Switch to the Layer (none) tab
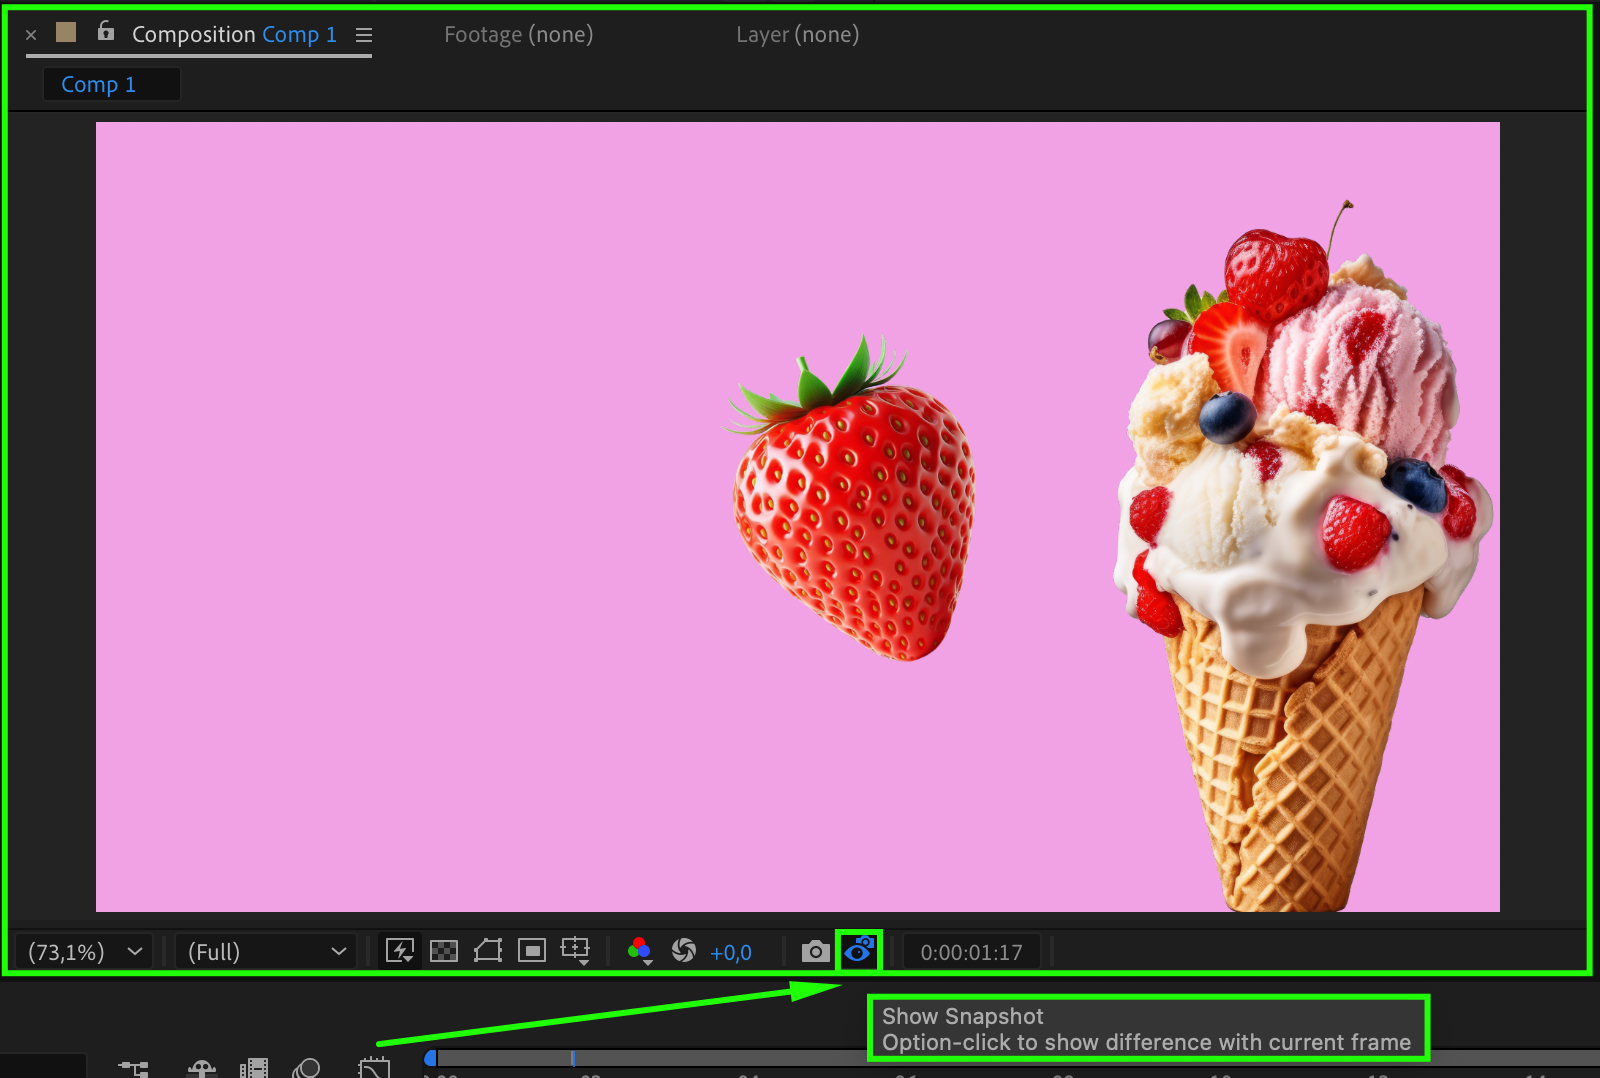This screenshot has height=1078, width=1600. point(797,35)
